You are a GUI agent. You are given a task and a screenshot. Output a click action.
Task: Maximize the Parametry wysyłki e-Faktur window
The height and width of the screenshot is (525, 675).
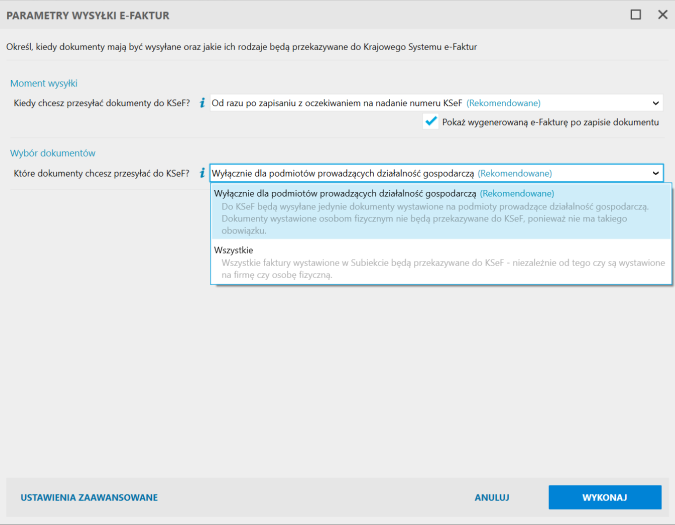point(636,15)
